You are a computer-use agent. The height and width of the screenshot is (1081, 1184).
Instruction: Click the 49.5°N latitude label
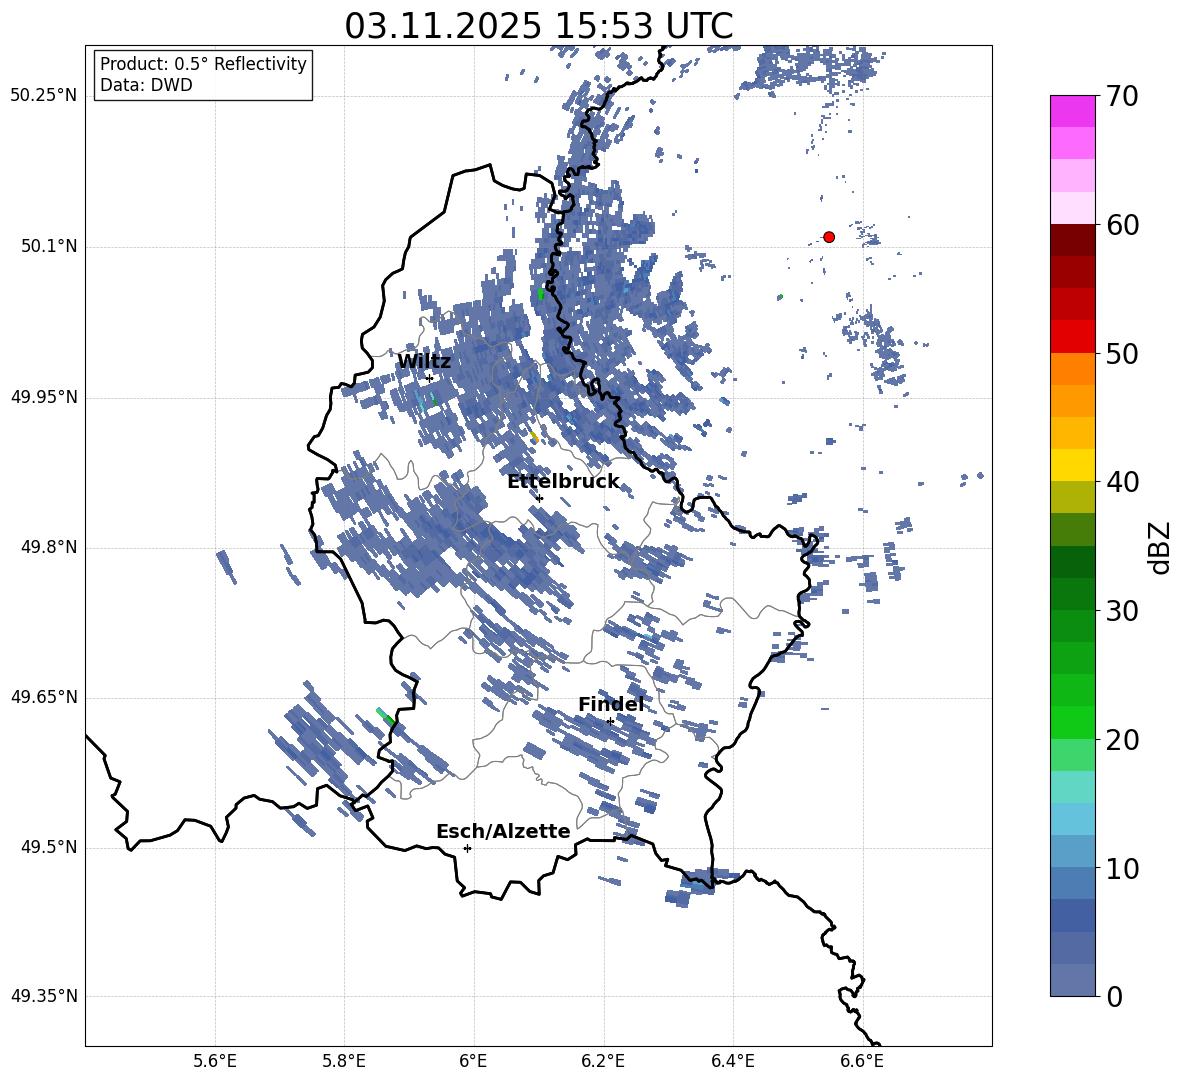click(x=48, y=847)
